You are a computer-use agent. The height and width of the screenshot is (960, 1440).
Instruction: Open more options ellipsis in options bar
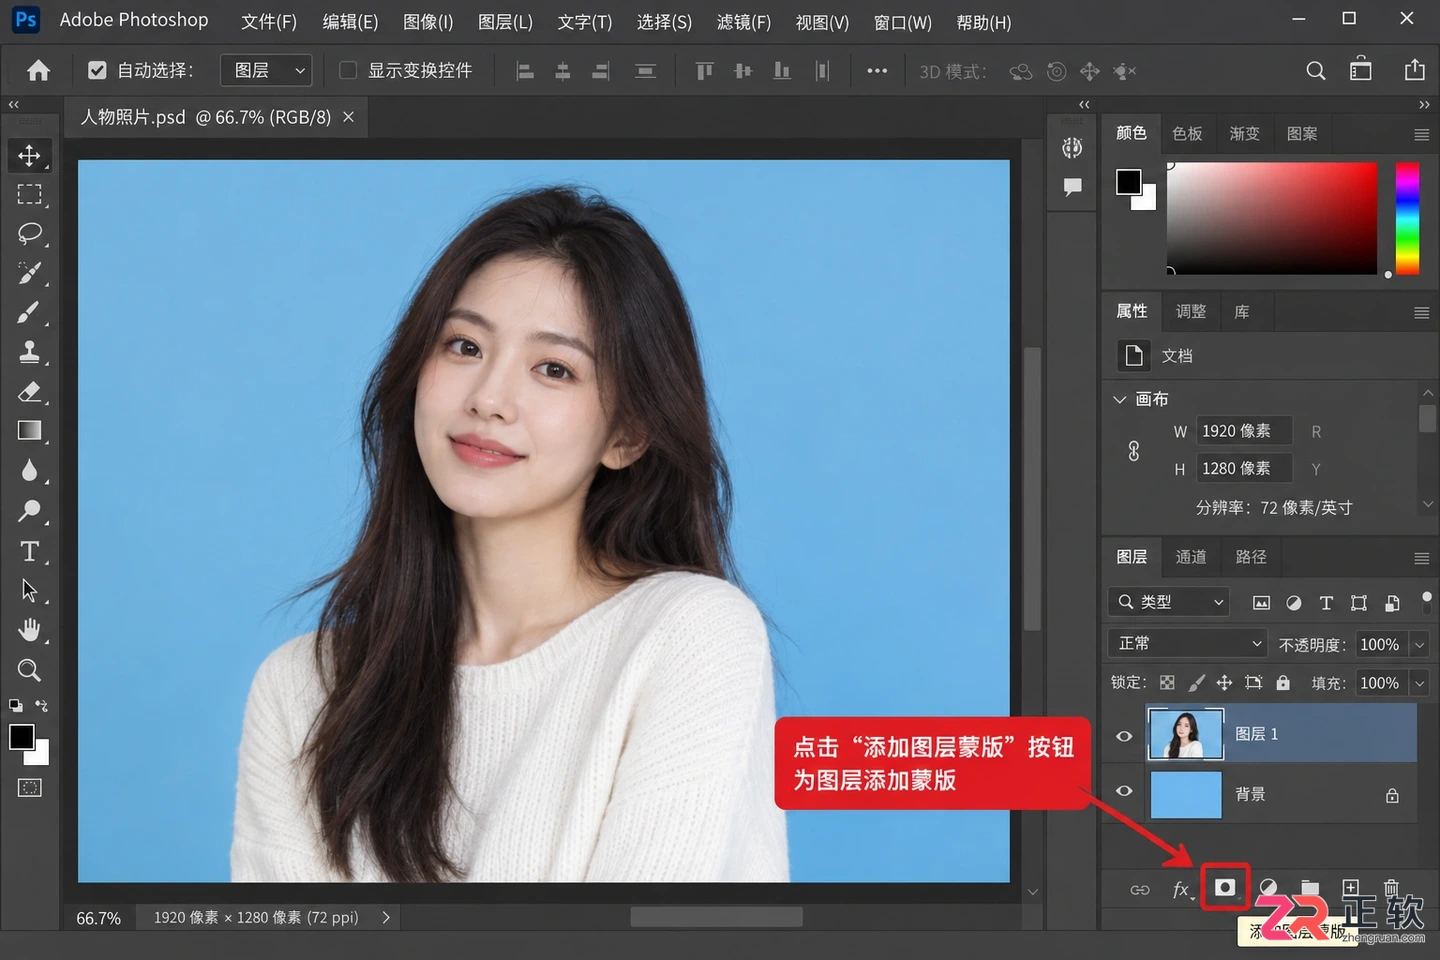tap(877, 71)
